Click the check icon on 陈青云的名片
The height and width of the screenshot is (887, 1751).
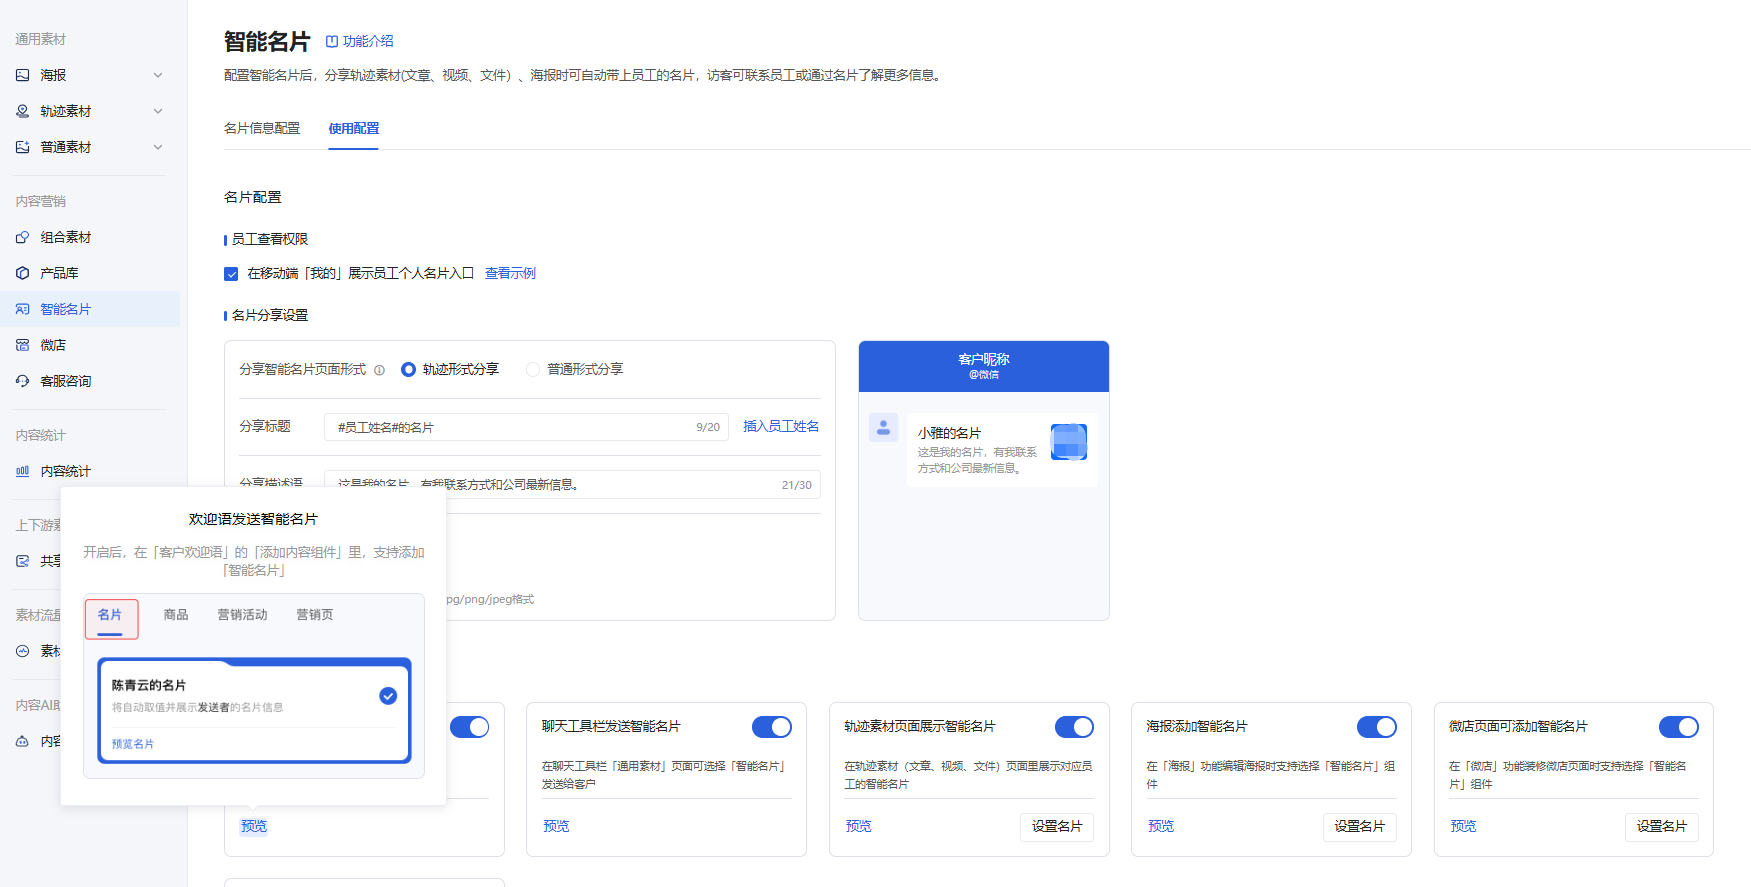click(388, 696)
